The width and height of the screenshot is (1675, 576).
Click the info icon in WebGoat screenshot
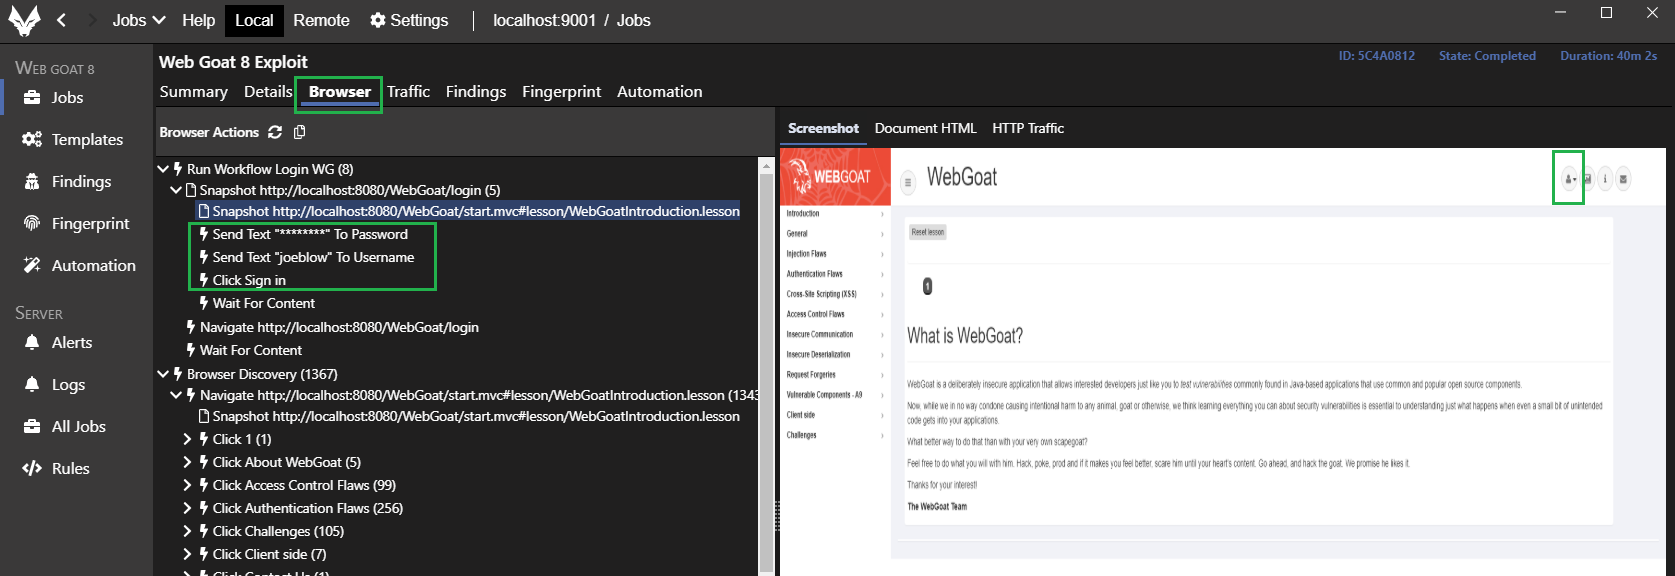pos(1605,179)
